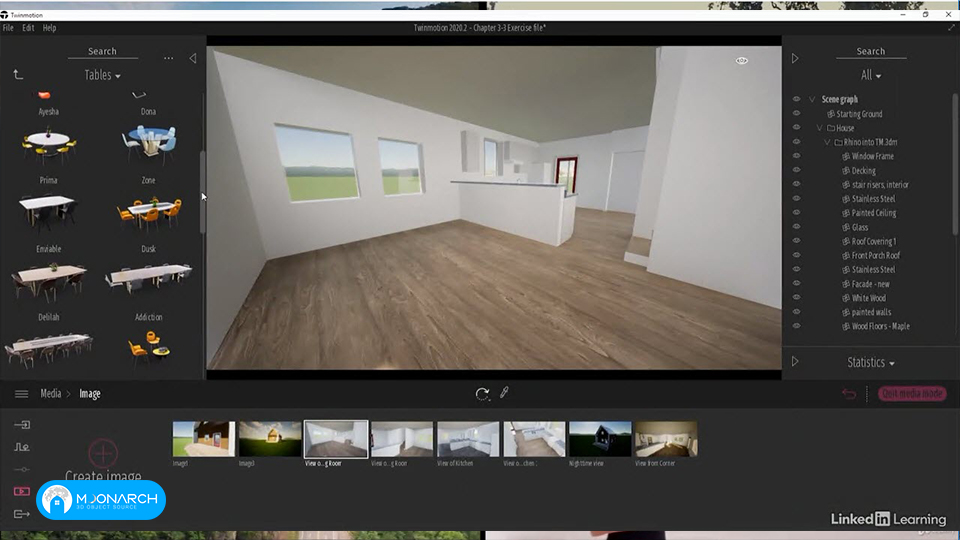
Task: Click the folder icon beside Rhino into TM.3dm
Action: [838, 142]
